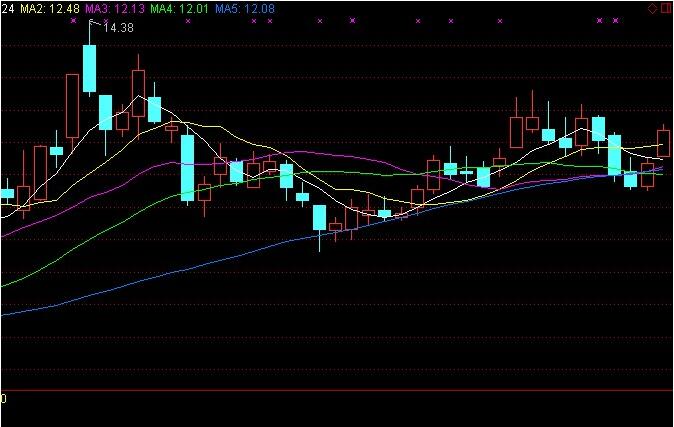Screen dimensions: 674x427
Task: Click the 0 axis label at bottom-left
Action: coord(3,398)
